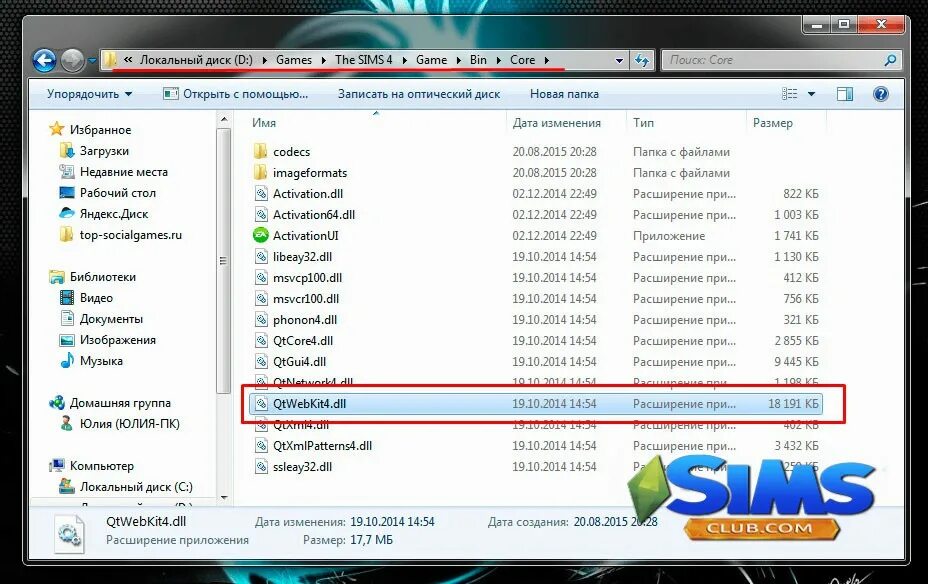Click Открыть с помощью toolbar button
Viewport: 928px width, 584px height.
236,94
